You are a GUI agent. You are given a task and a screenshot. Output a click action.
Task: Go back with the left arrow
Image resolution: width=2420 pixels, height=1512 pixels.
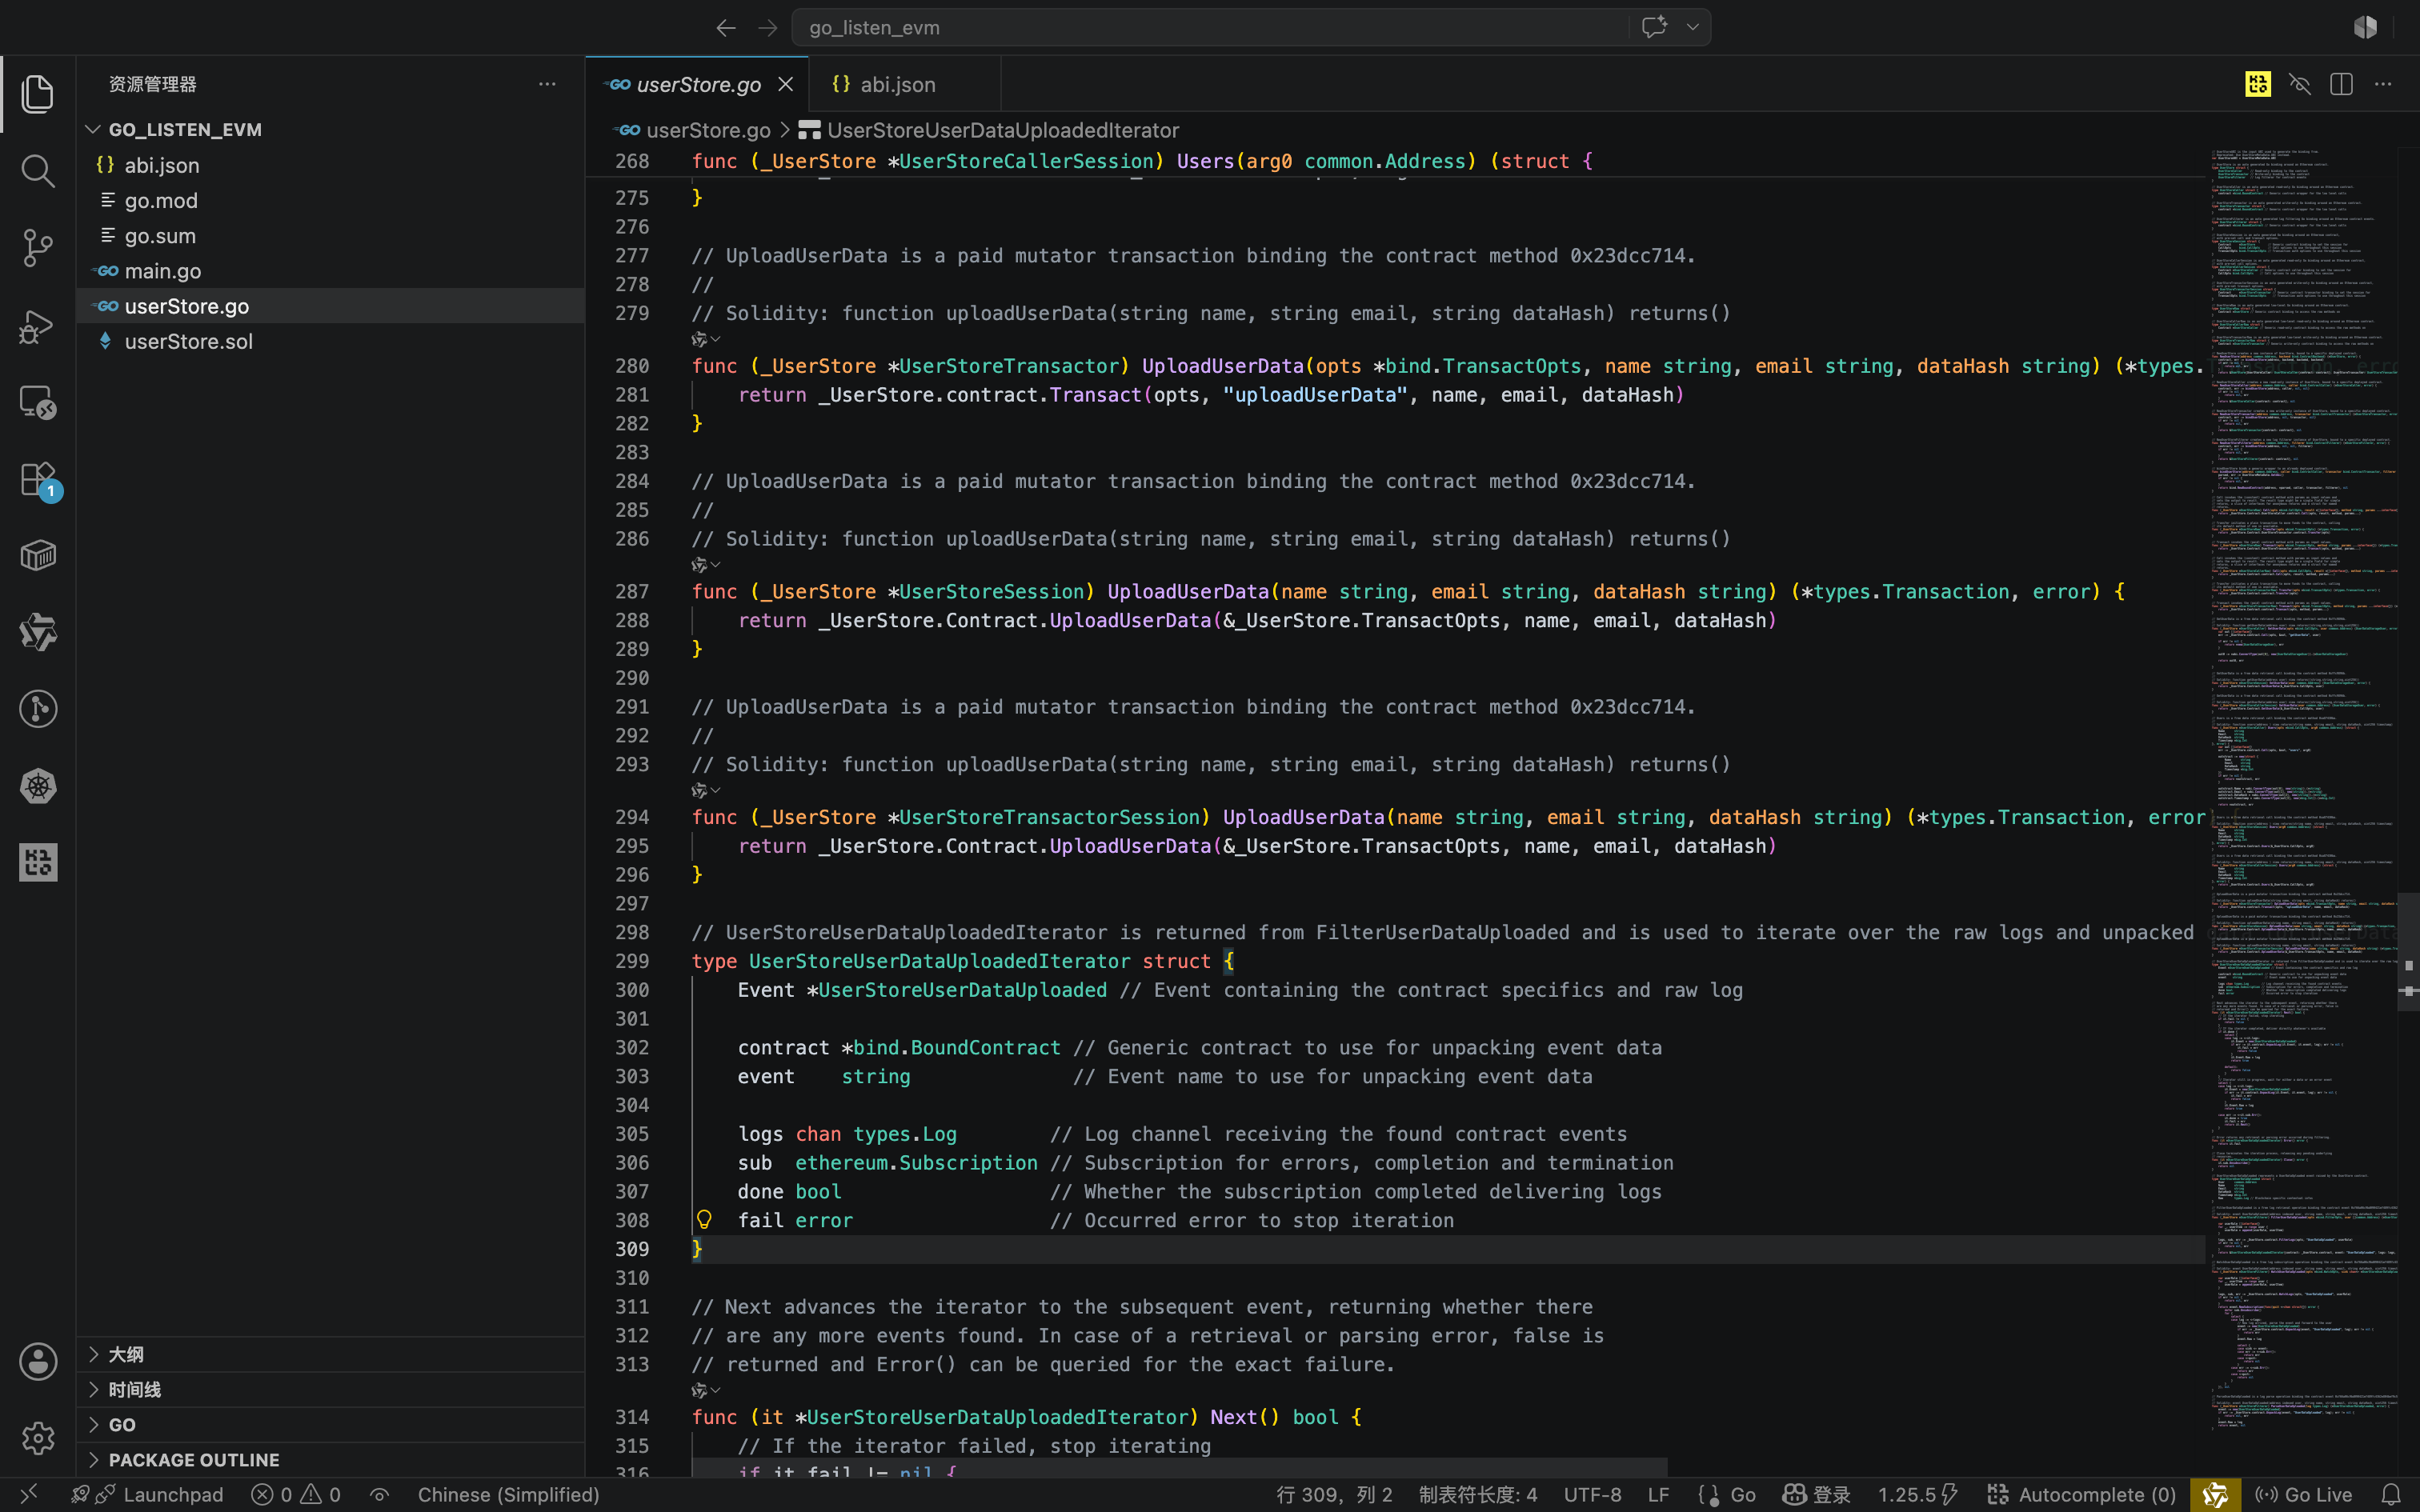pos(726,28)
